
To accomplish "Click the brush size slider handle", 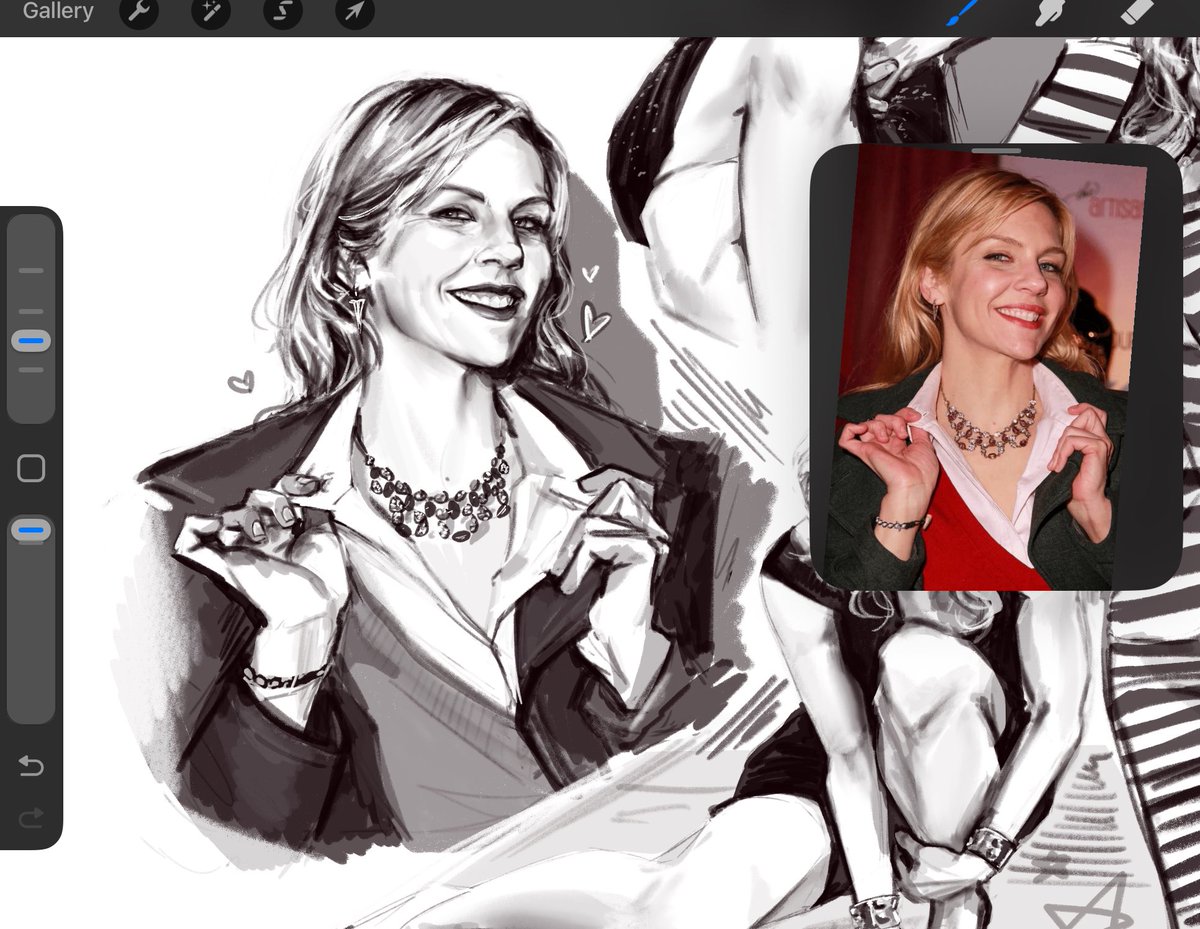I will pos(31,341).
